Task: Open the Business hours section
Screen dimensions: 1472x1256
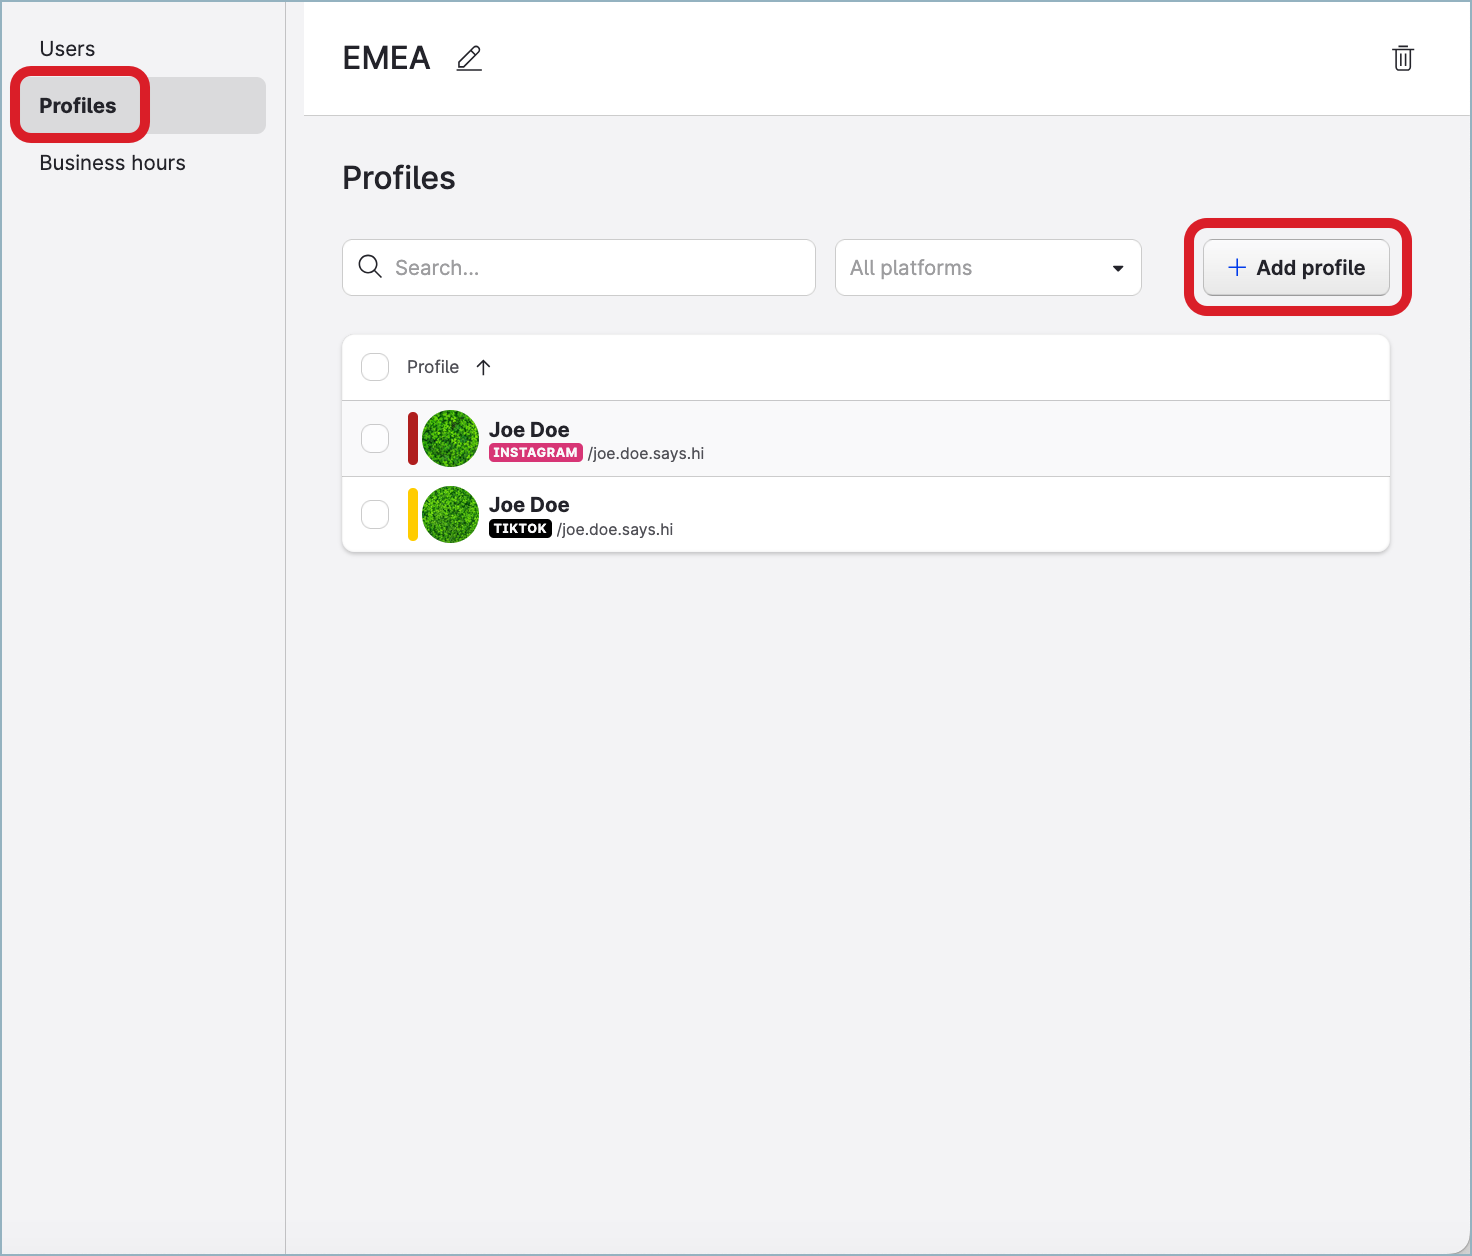Action: (112, 162)
